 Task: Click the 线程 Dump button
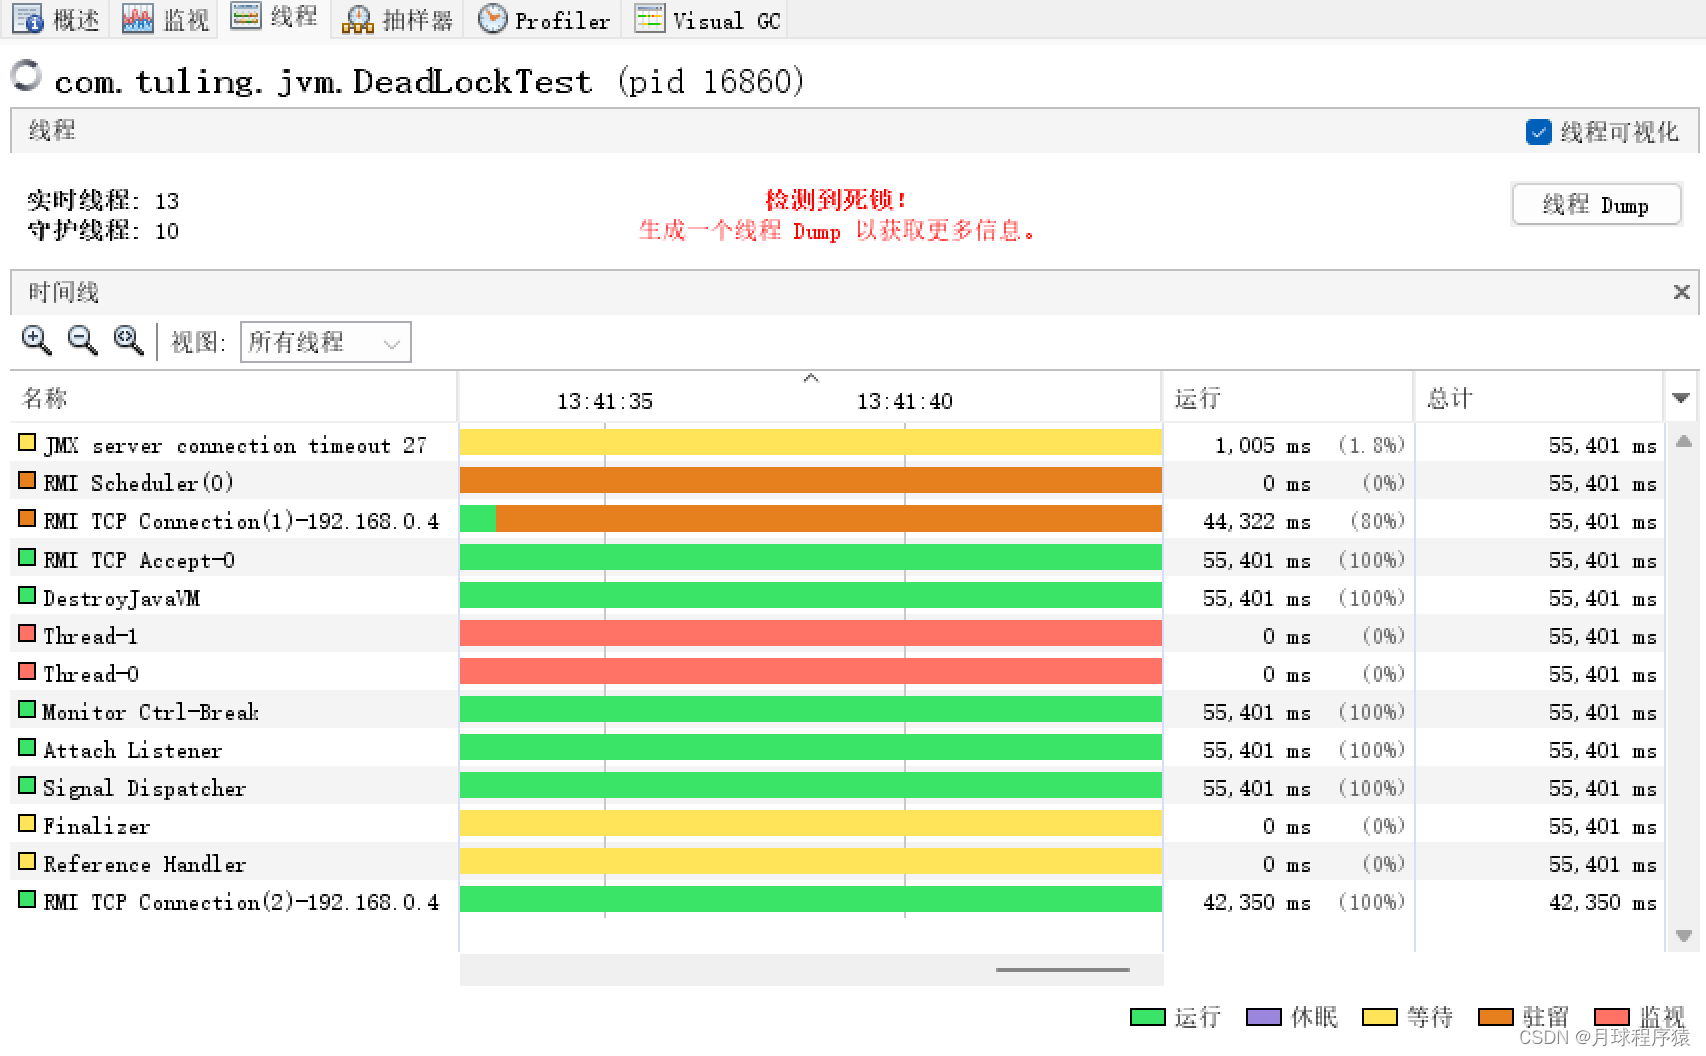pyautogui.click(x=1596, y=205)
